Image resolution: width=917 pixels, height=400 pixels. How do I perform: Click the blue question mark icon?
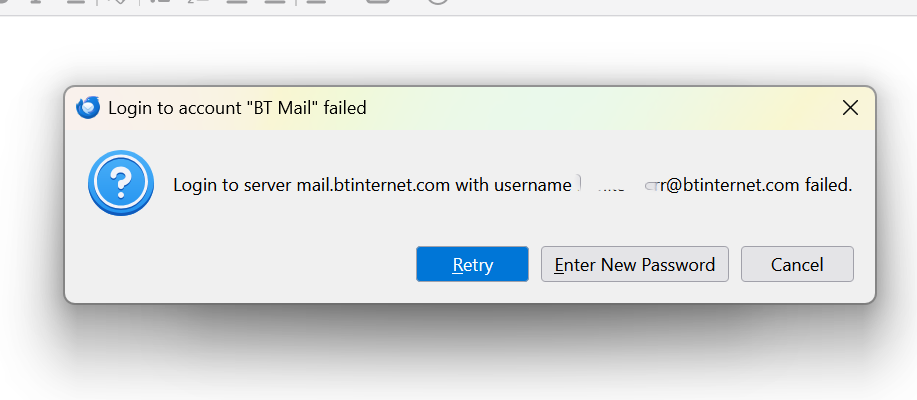tap(121, 183)
